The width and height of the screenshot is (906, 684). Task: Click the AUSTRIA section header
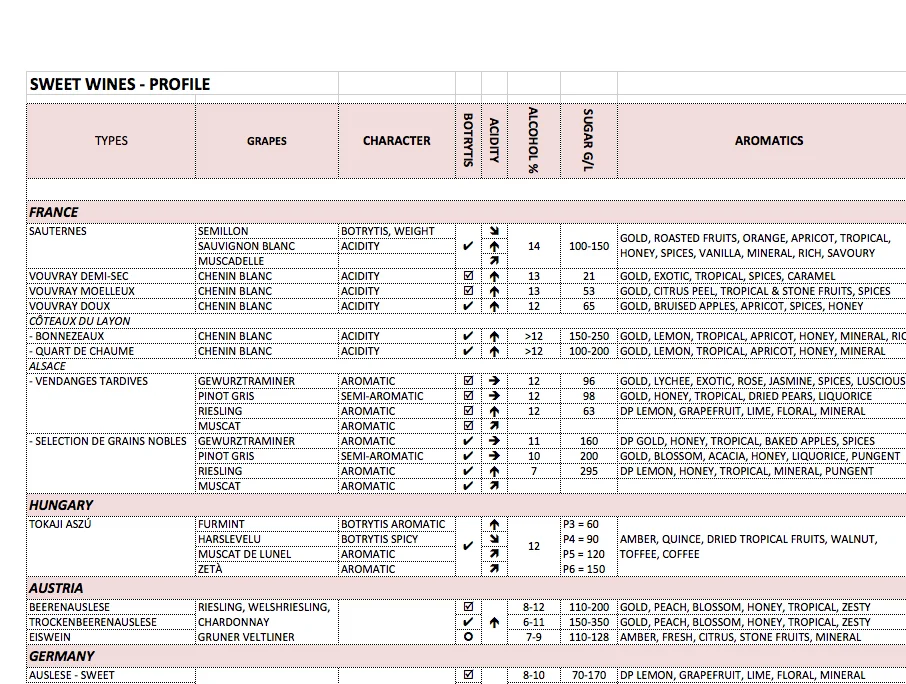click(x=55, y=588)
